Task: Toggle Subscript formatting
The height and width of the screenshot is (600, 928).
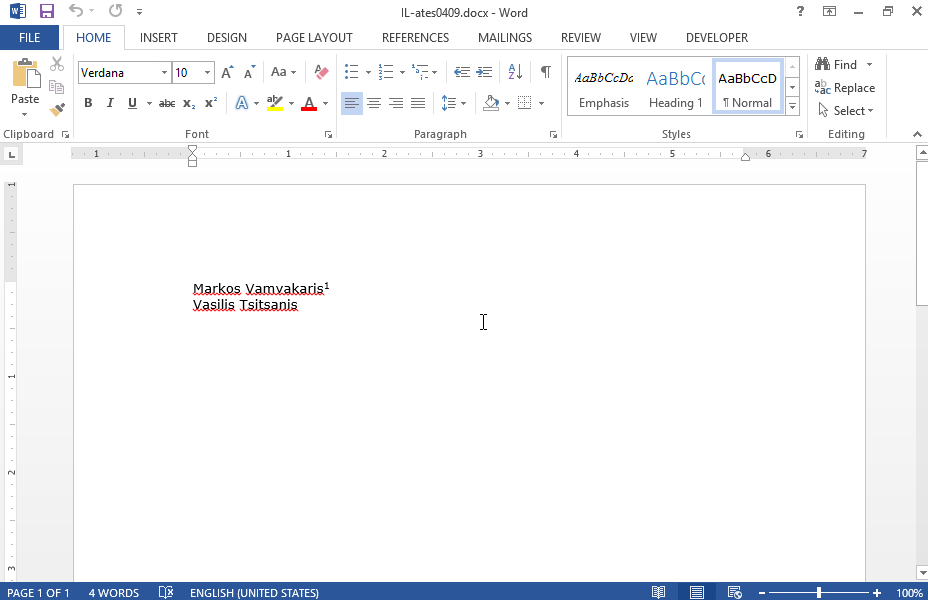Action: pos(189,104)
